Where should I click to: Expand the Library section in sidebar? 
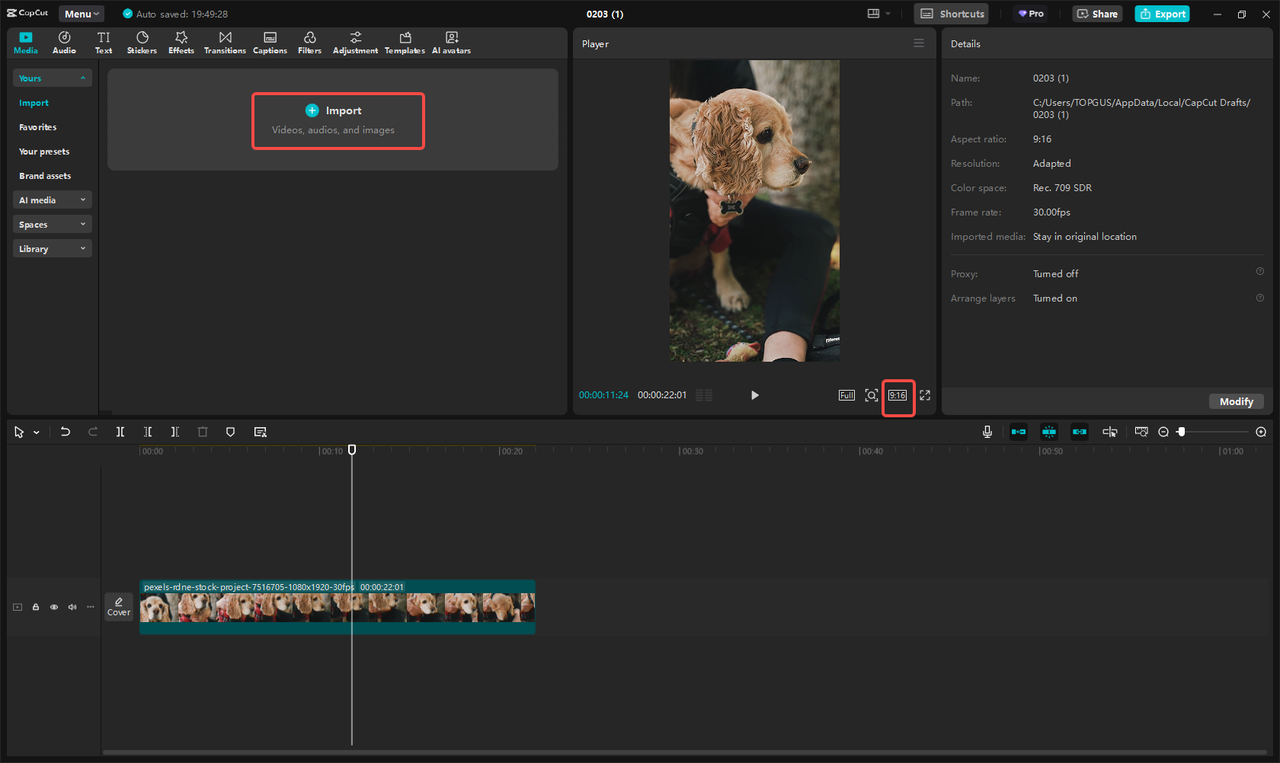coord(52,249)
